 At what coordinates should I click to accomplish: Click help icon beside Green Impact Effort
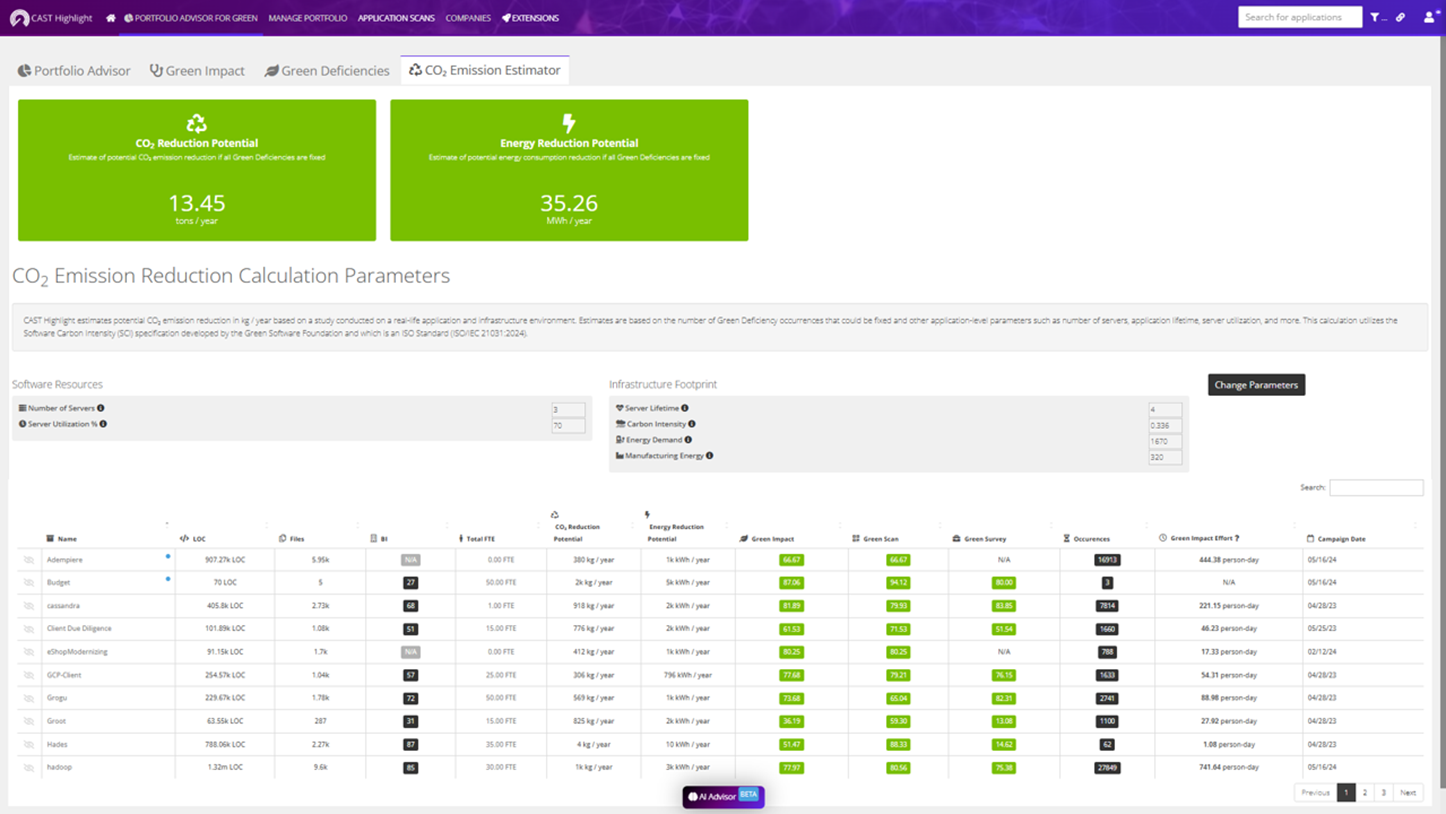click(1237, 538)
